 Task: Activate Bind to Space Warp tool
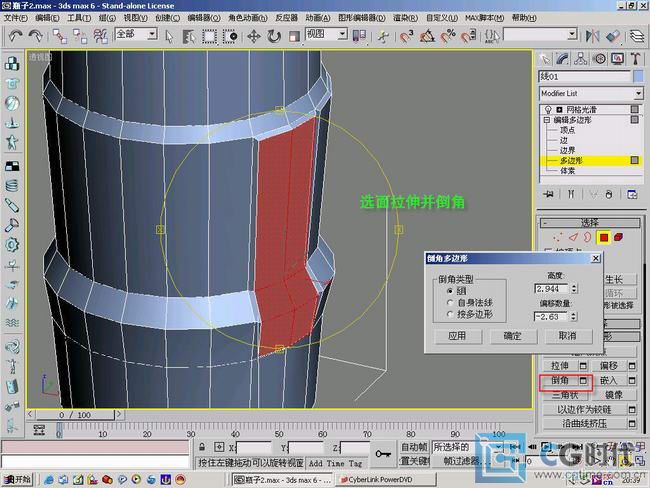point(100,36)
